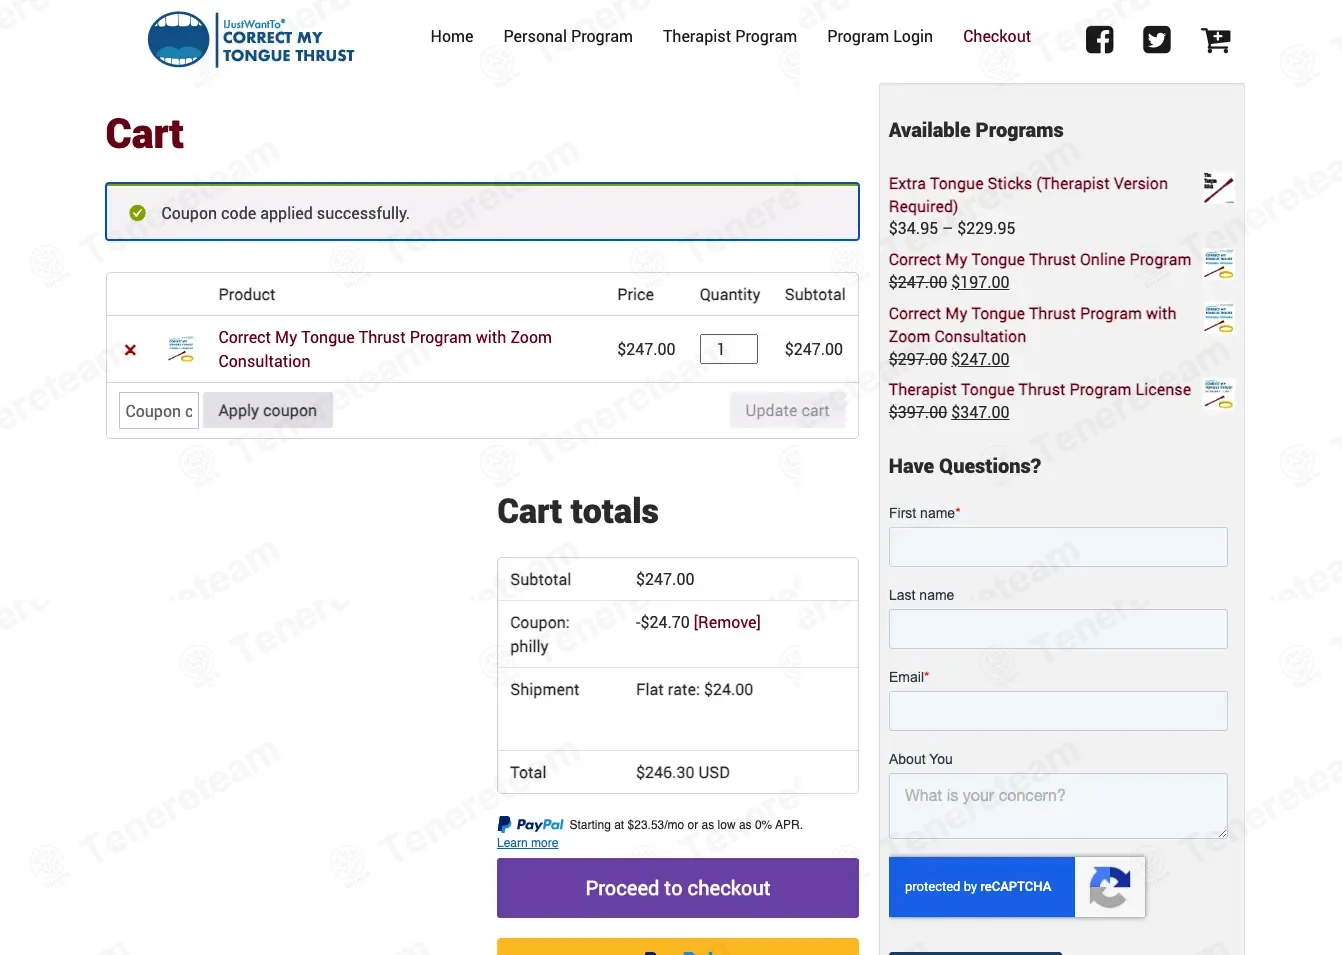Focus the First name input field
Image resolution: width=1342 pixels, height=955 pixels.
point(1058,547)
